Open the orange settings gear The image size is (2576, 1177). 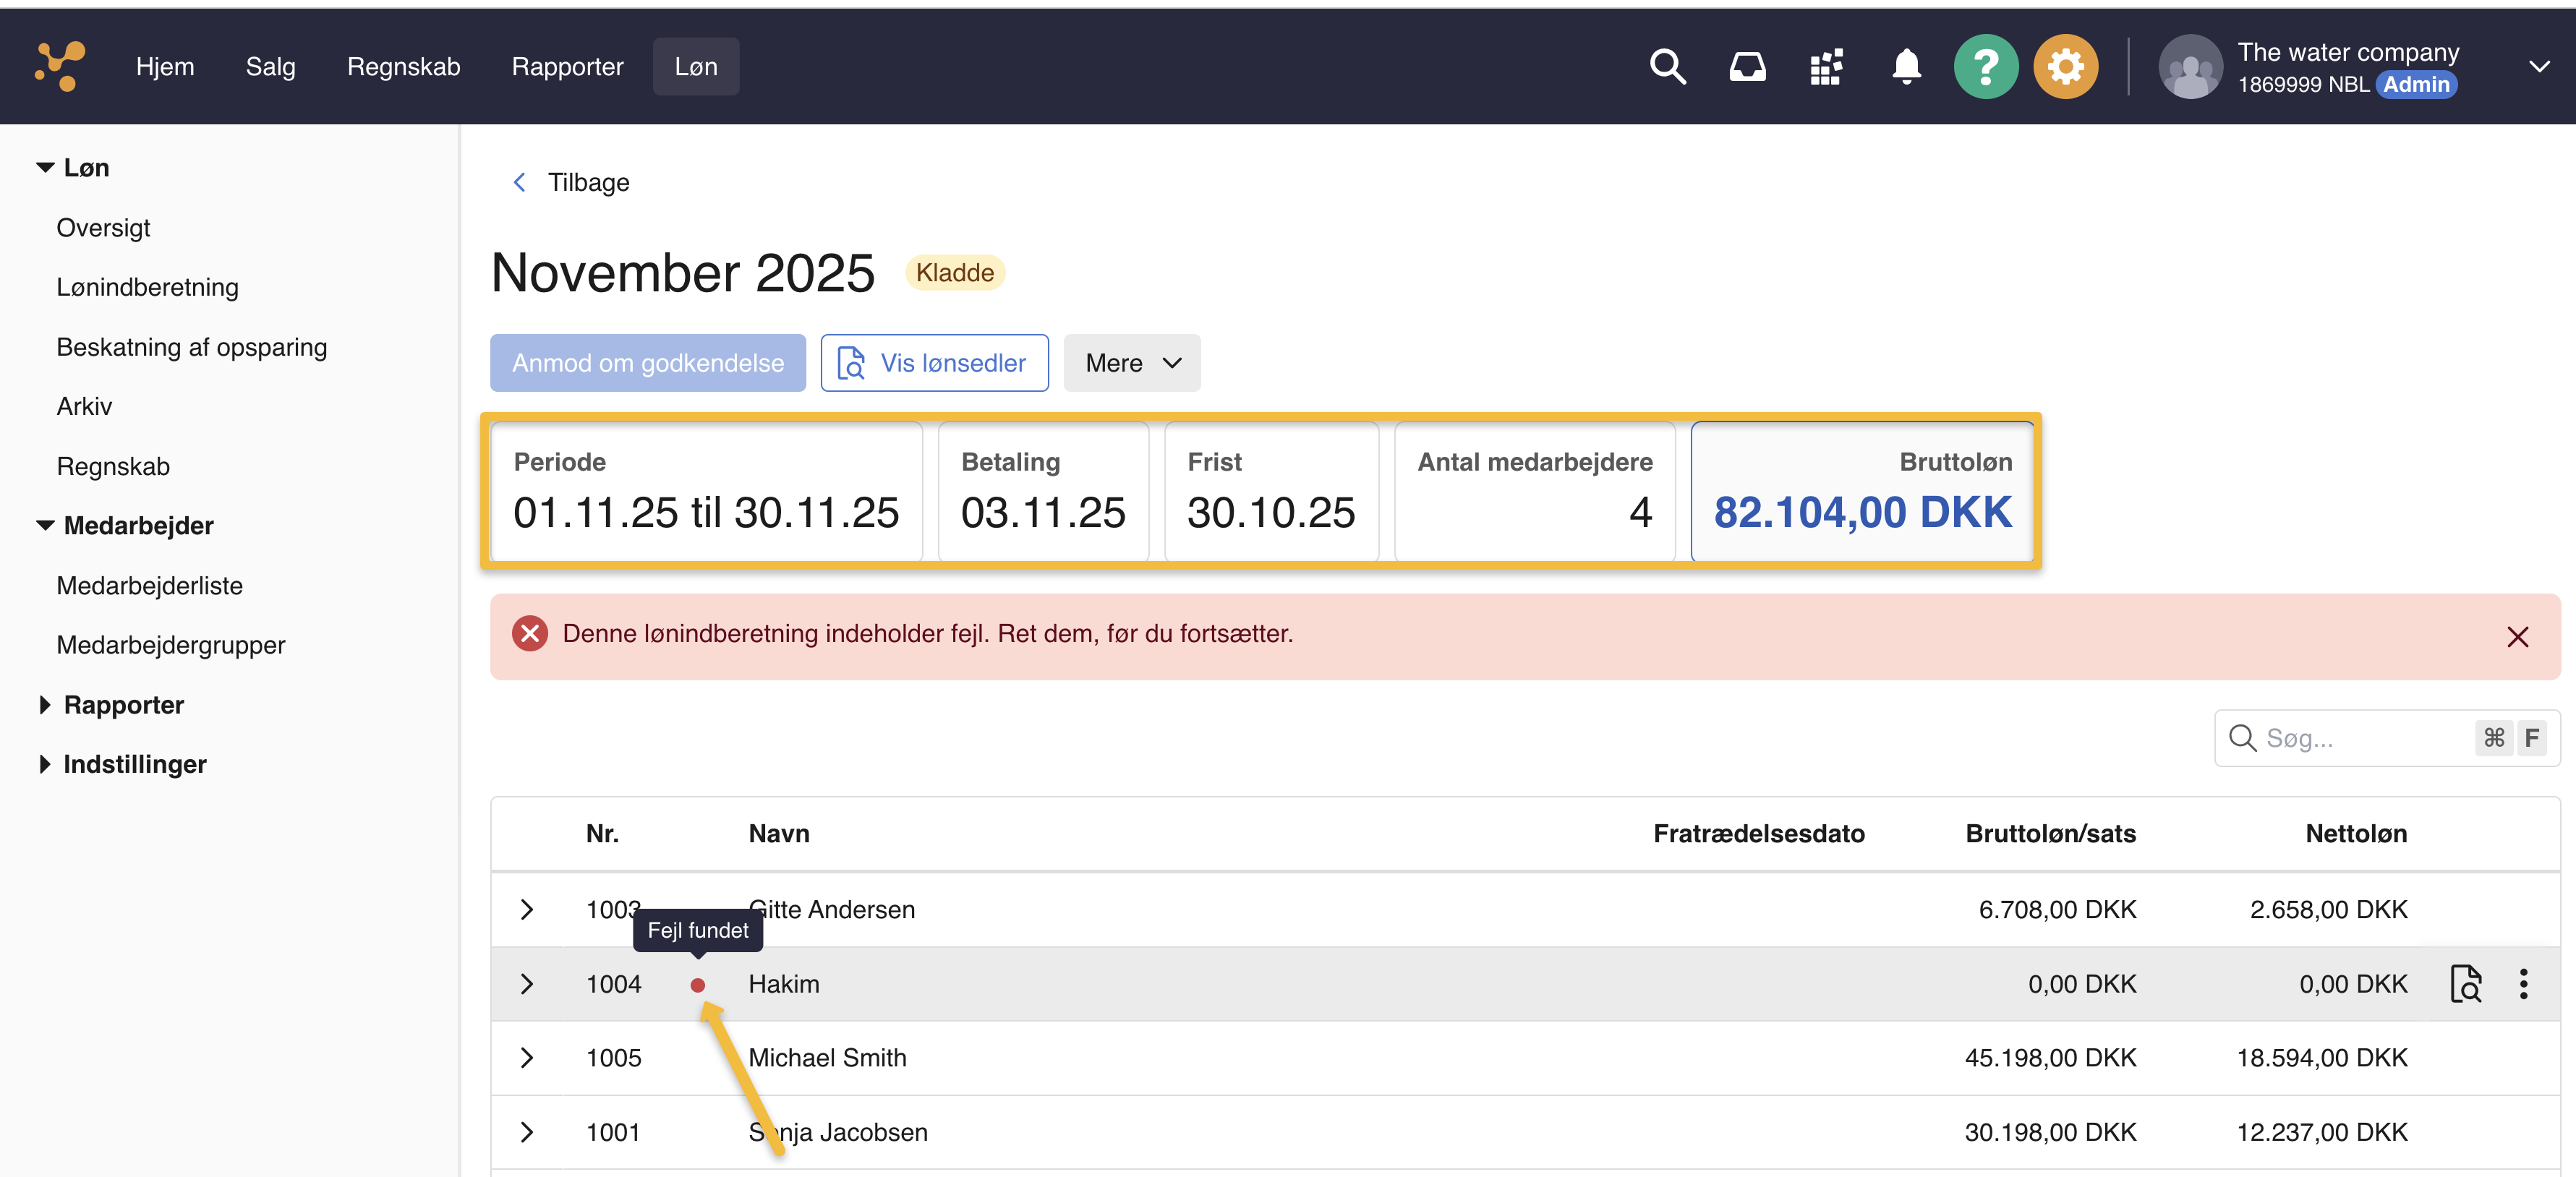[2065, 67]
